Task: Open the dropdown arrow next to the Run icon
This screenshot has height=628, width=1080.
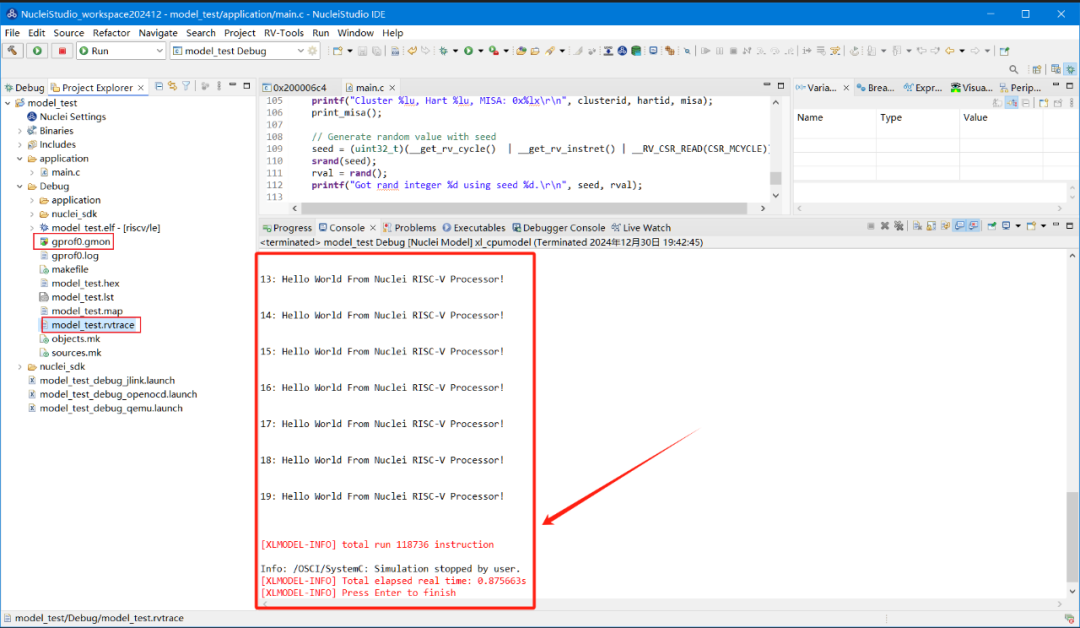Action: click(x=481, y=51)
